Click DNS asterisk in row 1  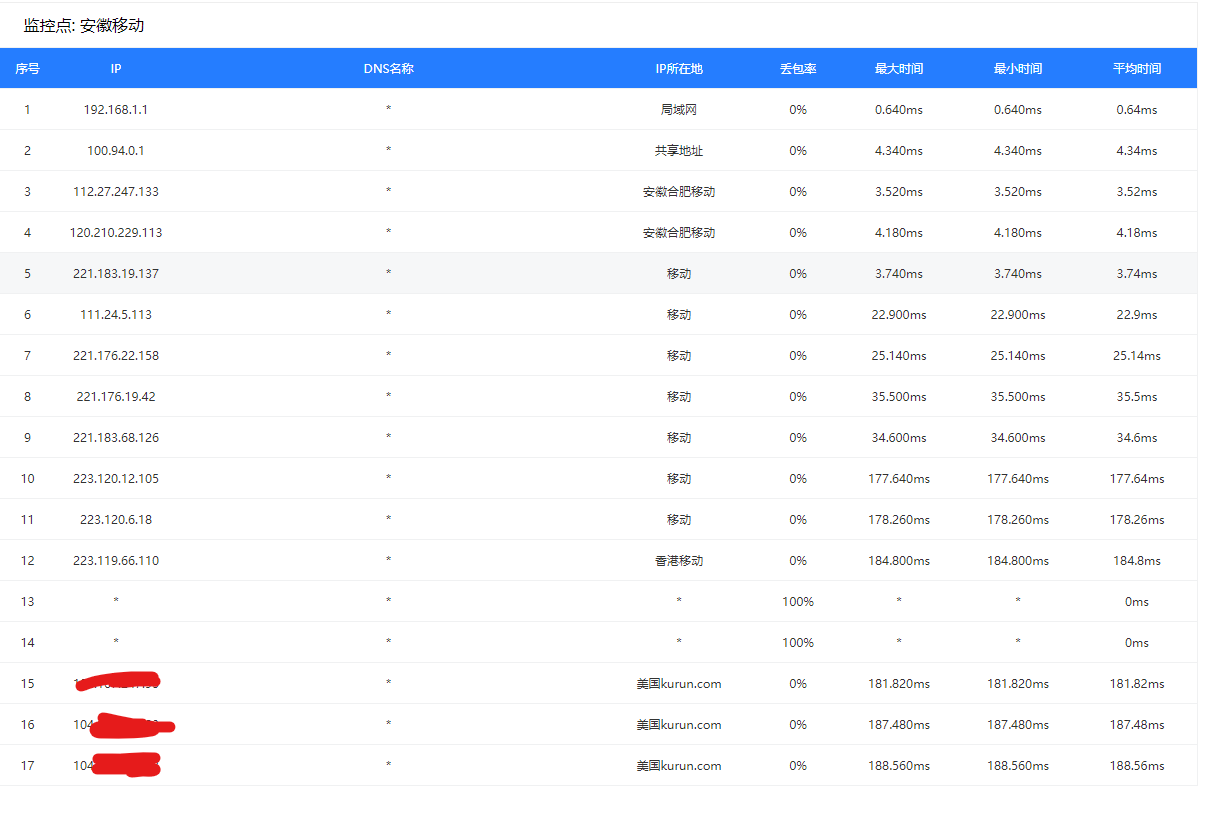click(x=388, y=109)
